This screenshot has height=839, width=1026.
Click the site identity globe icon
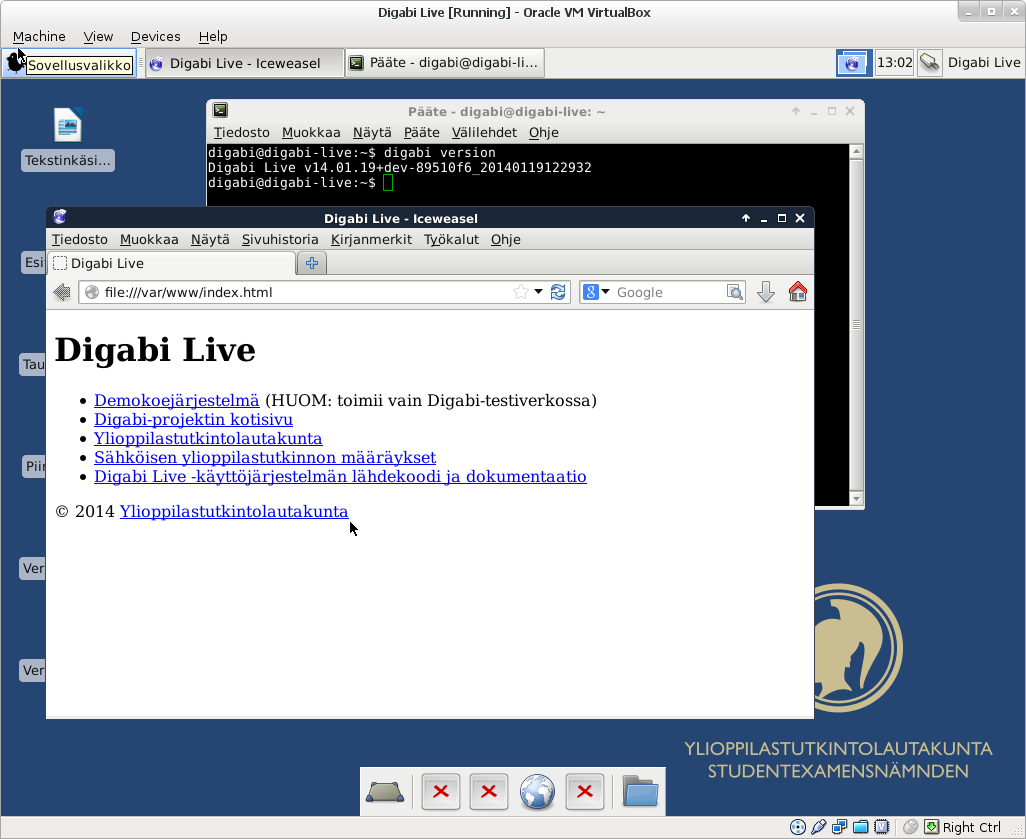point(92,292)
